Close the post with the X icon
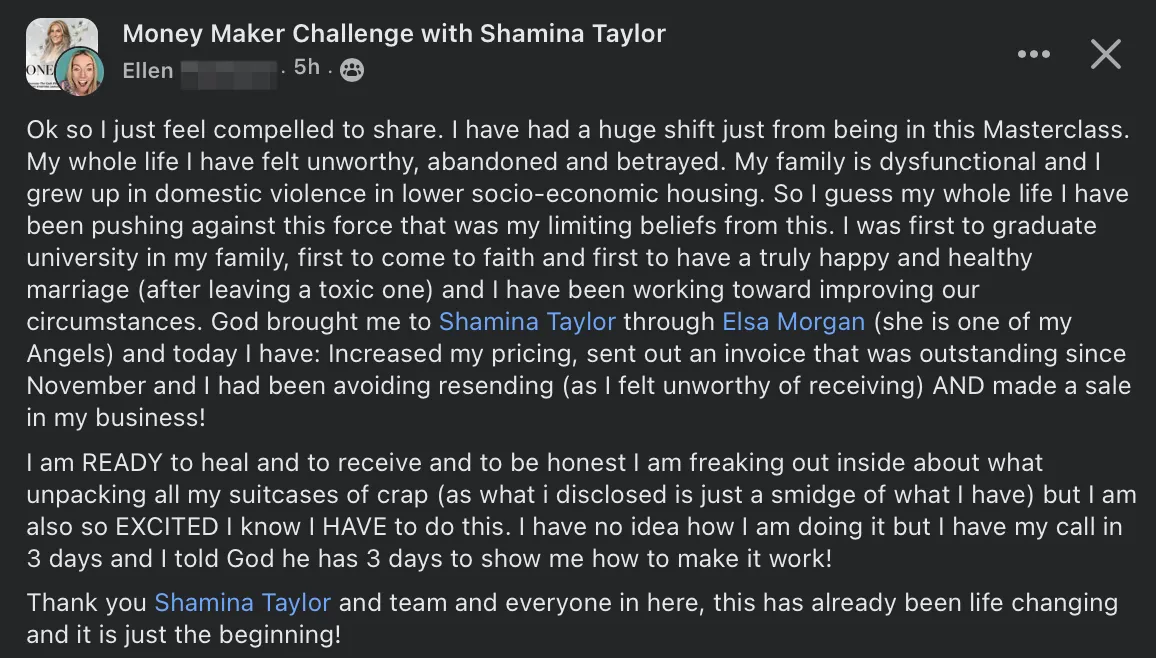This screenshot has height=658, width=1156. pos(1105,54)
